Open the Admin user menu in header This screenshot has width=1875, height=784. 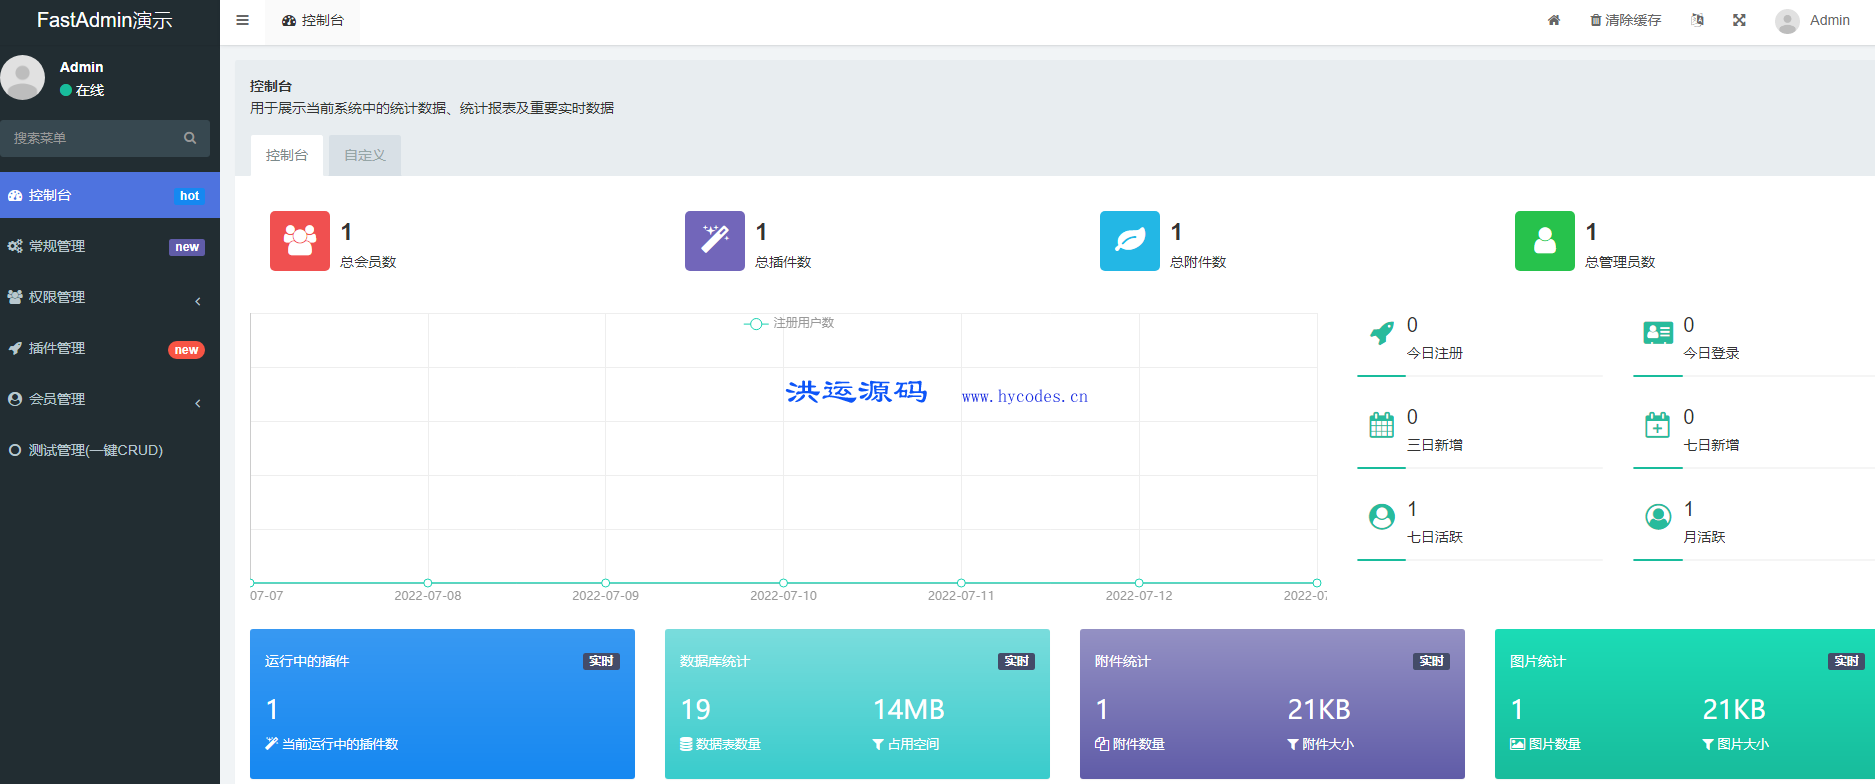tap(1812, 20)
